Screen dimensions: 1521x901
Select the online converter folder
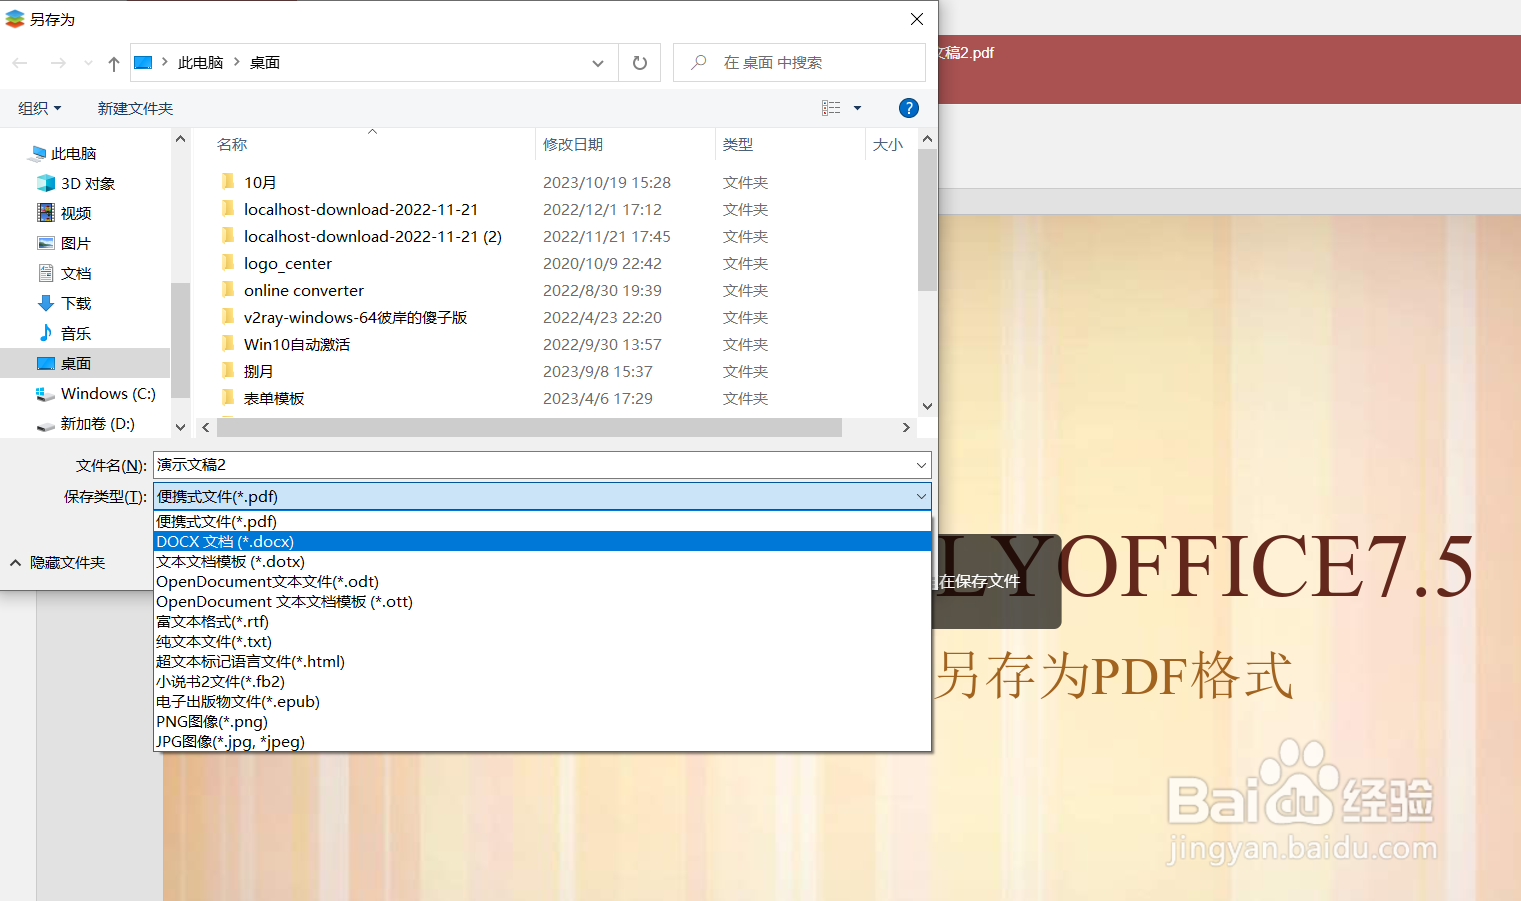[304, 290]
